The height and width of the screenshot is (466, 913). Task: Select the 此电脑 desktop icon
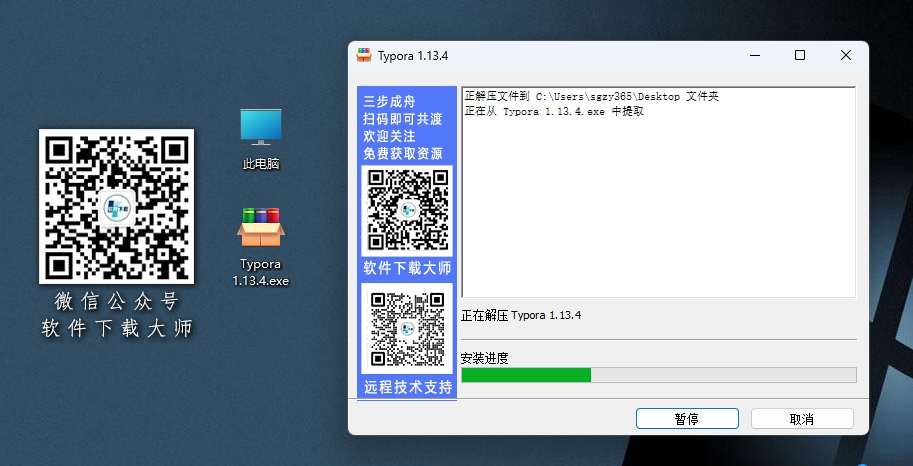[261, 140]
